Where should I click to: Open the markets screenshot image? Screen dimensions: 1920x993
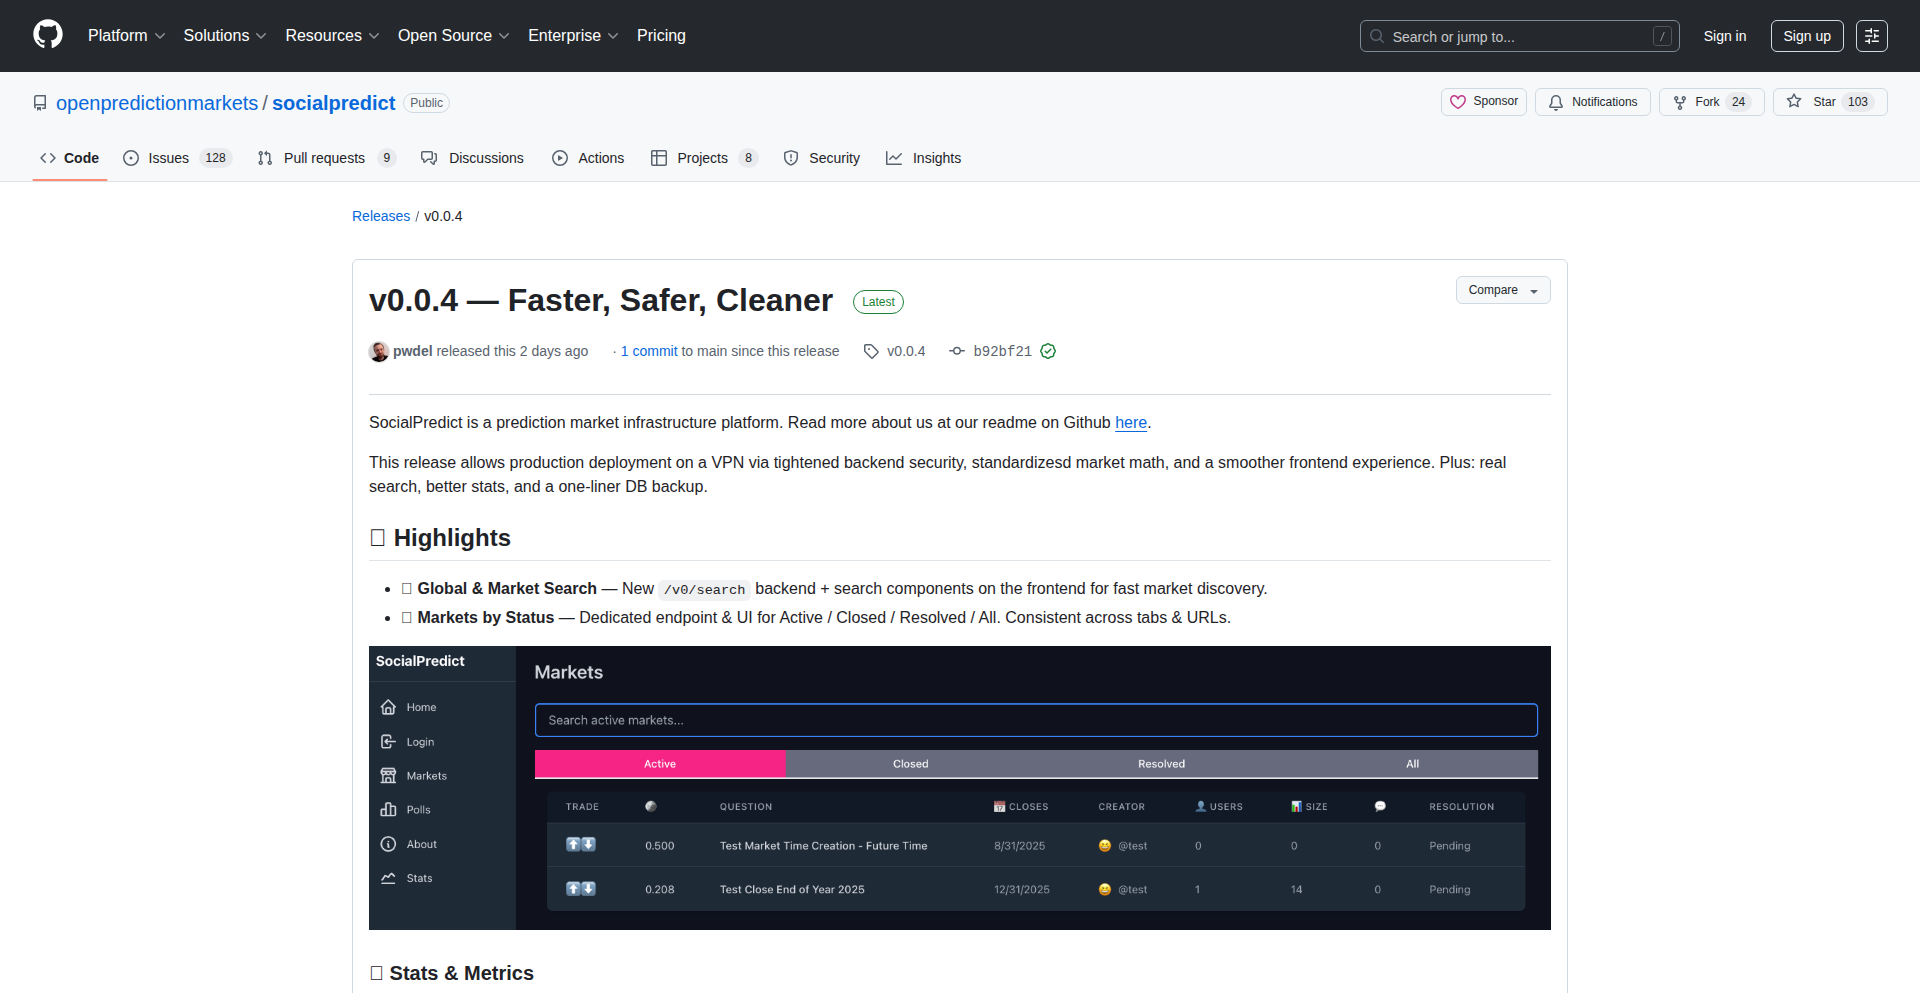click(x=960, y=788)
